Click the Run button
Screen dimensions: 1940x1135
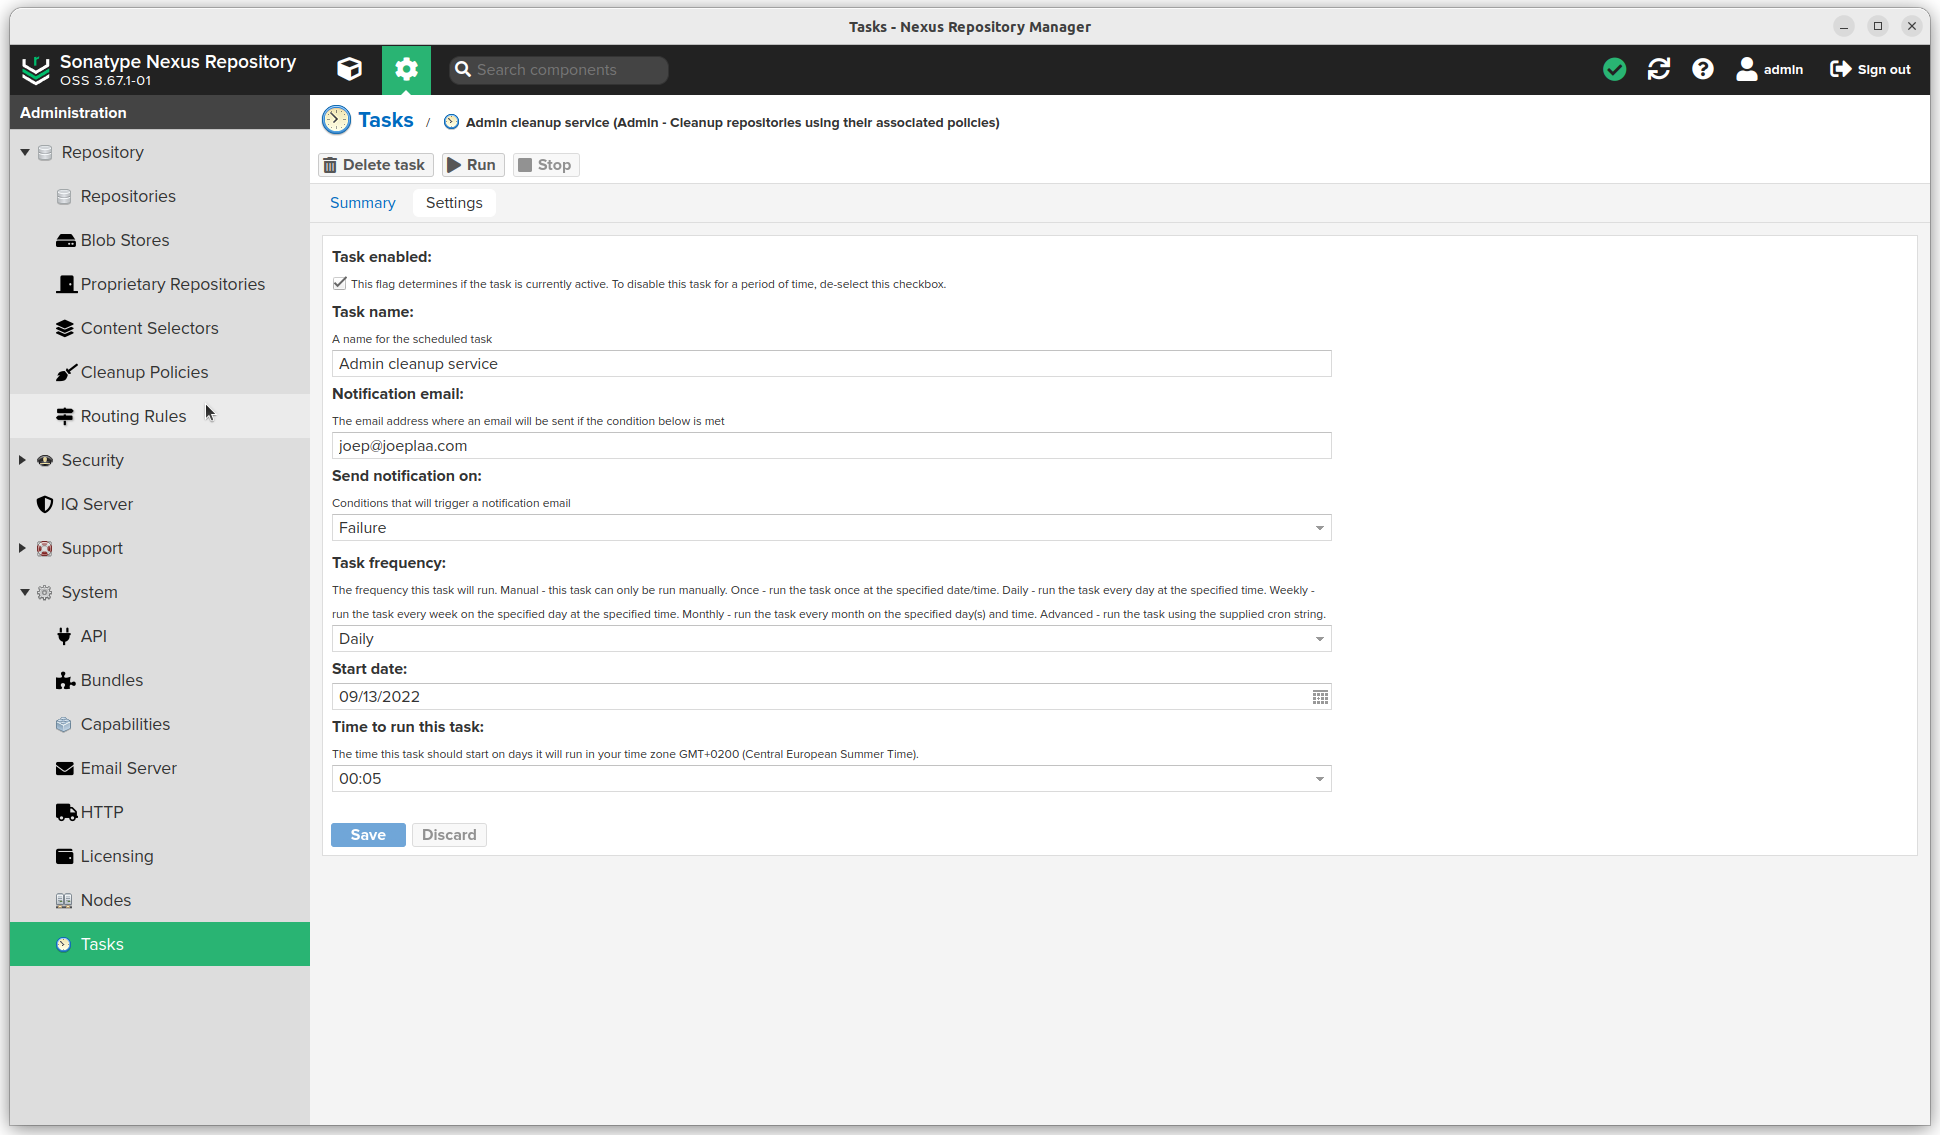pyautogui.click(x=472, y=165)
